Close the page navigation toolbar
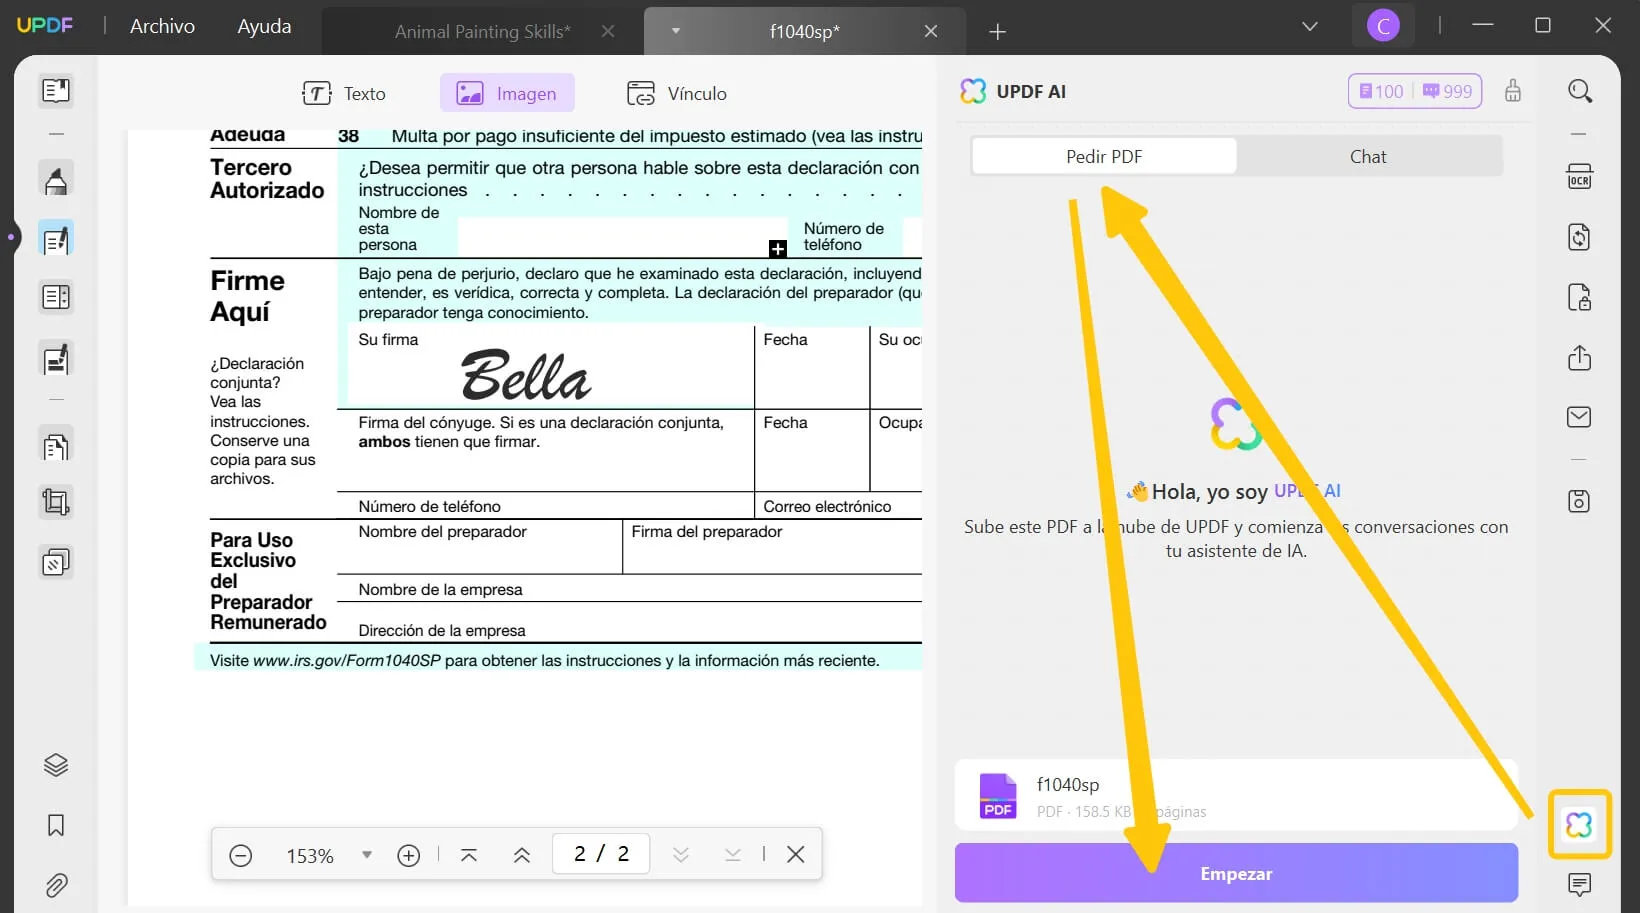Screen dimensions: 1640x913 click(x=796, y=855)
